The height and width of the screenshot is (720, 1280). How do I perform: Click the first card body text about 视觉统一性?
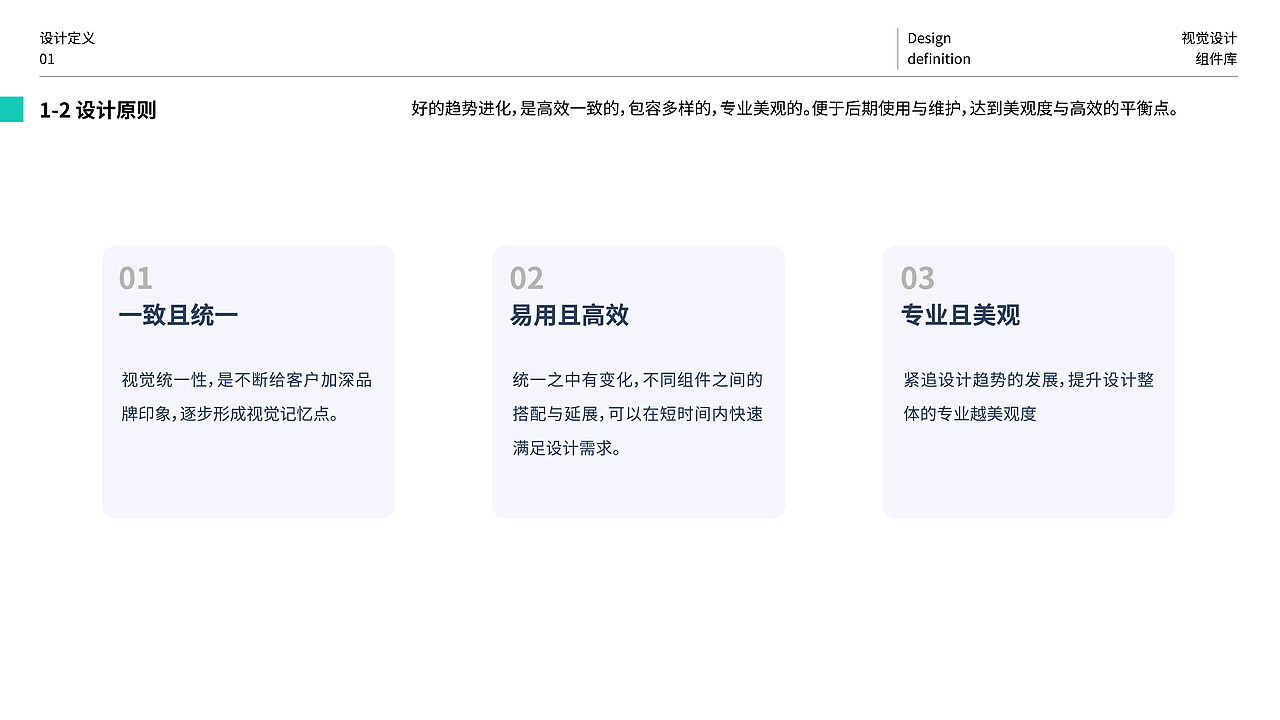tap(248, 397)
